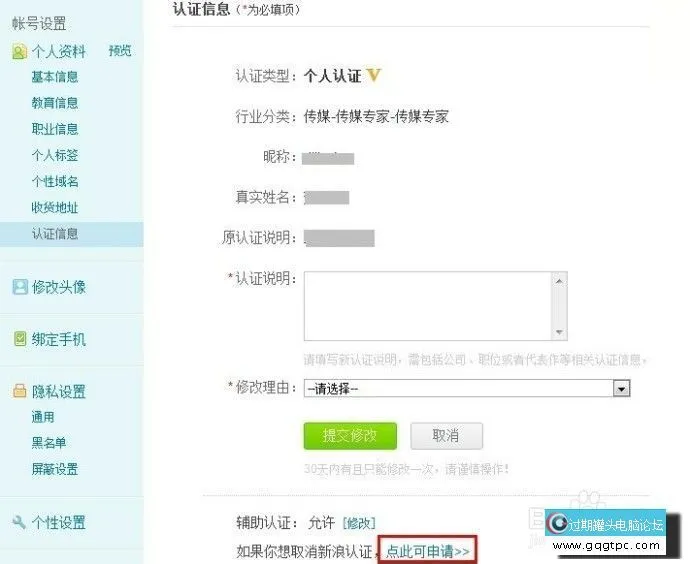Click the textarea scroll up arrow
This screenshot has height=564, width=690.
pyautogui.click(x=559, y=281)
